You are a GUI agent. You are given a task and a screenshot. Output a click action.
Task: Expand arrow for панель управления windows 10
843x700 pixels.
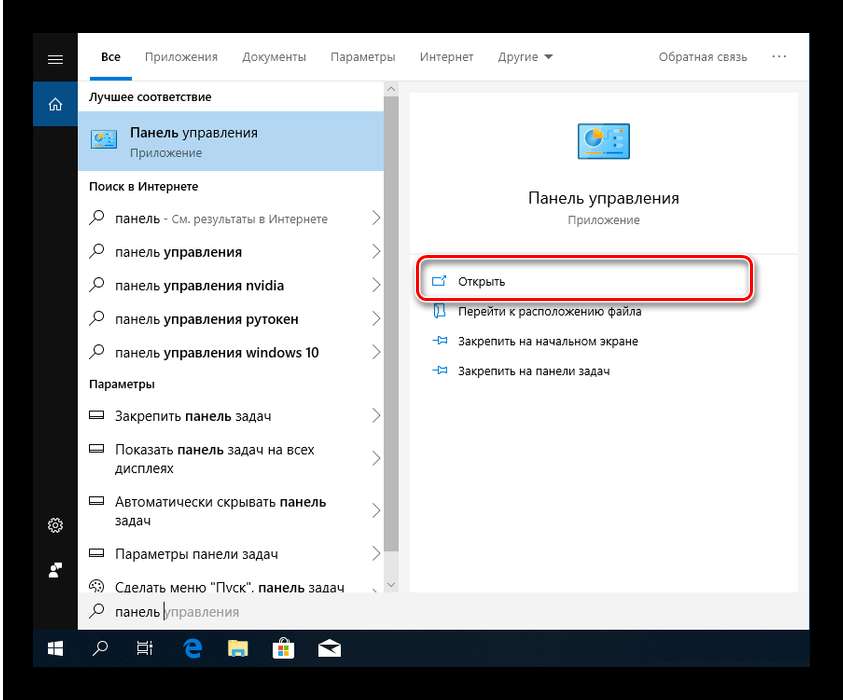[376, 353]
